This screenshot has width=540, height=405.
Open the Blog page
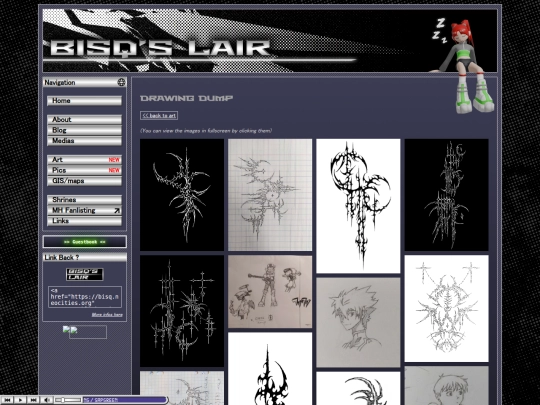[84, 130]
